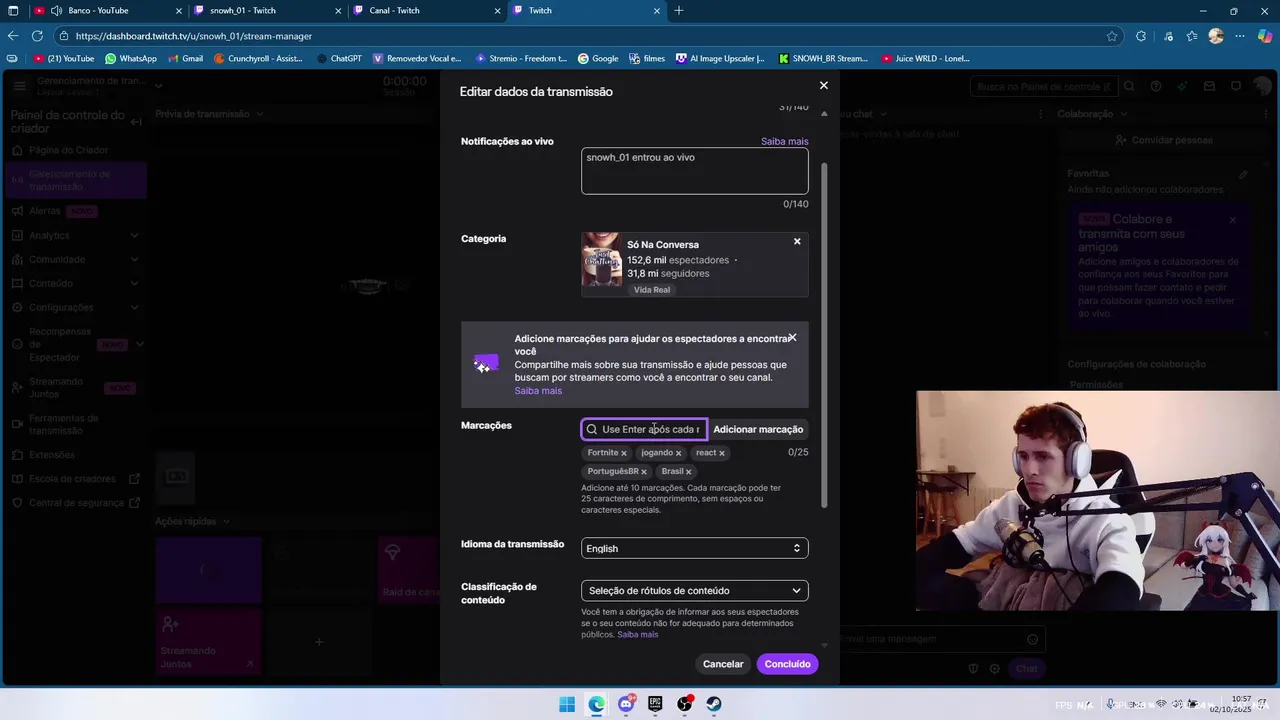This screenshot has width=1280, height=720.
Task: Remove the jogando tag
Action: 678,453
